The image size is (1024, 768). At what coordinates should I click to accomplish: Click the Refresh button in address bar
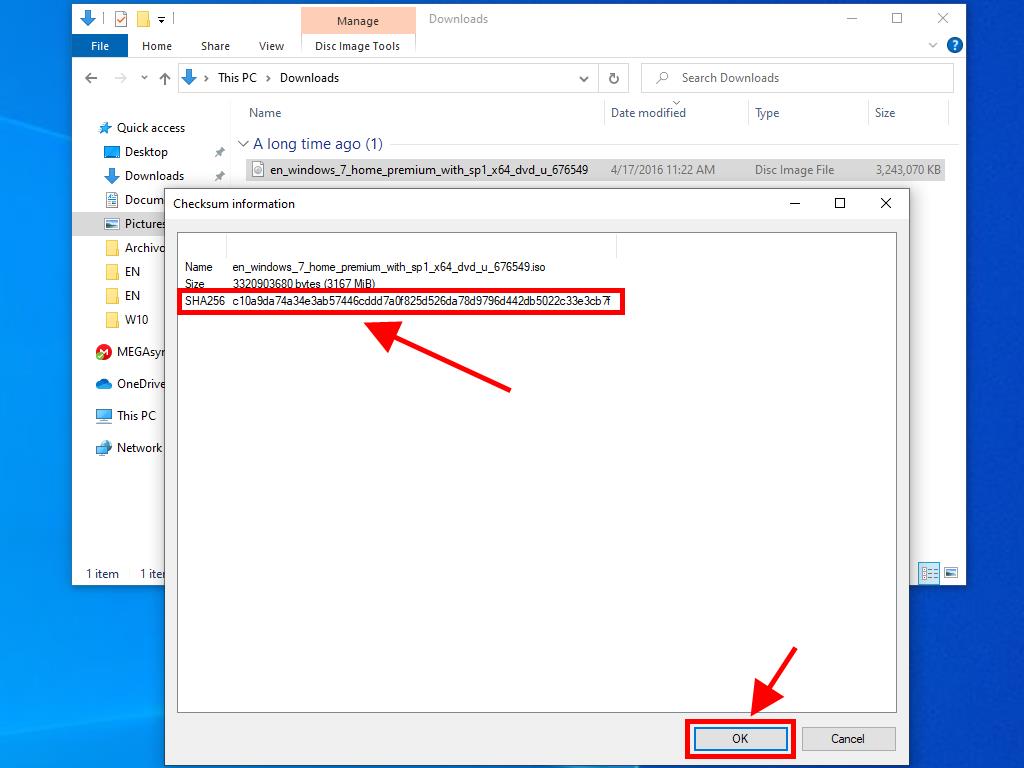coord(613,78)
